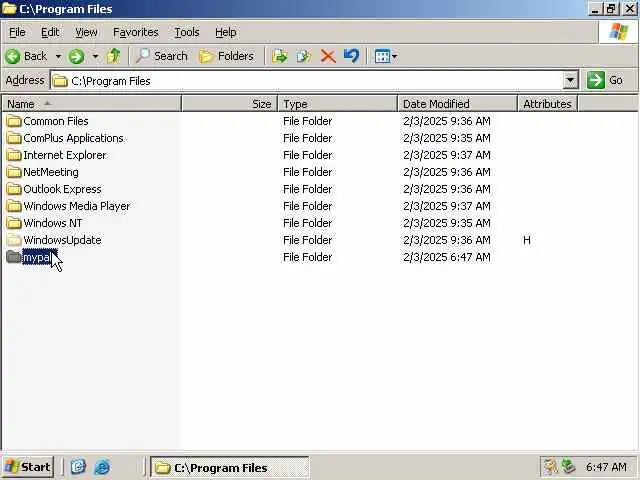Click the green Forward arrow icon
Screen dimensions: 640x480
(76, 56)
